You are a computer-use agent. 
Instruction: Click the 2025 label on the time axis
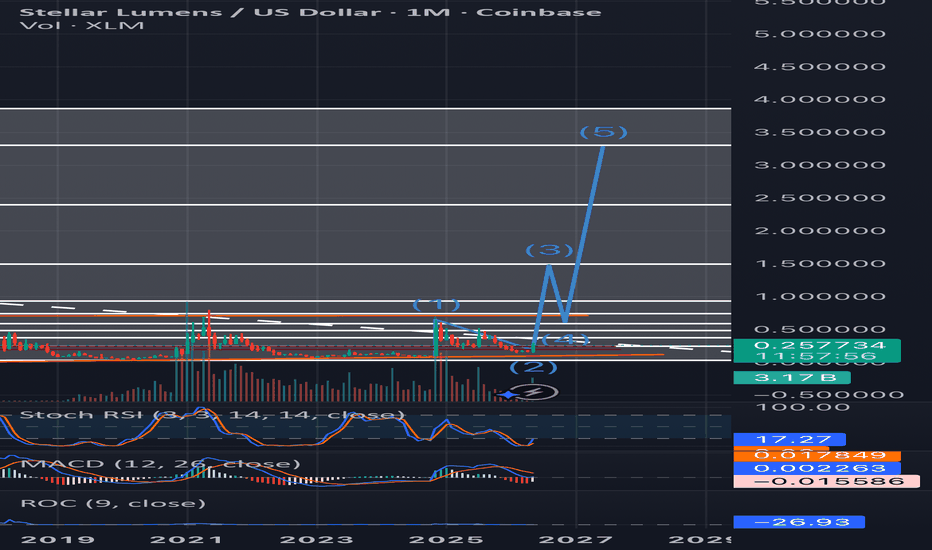point(446,540)
